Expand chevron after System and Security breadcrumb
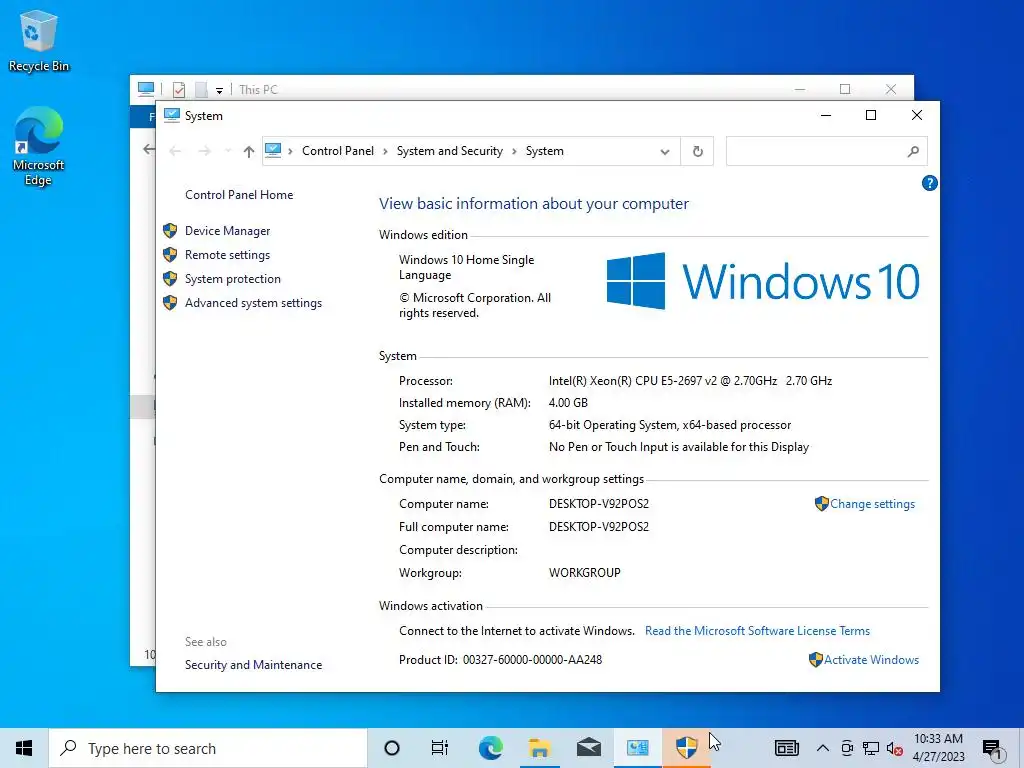The width and height of the screenshot is (1024, 768). coord(515,152)
